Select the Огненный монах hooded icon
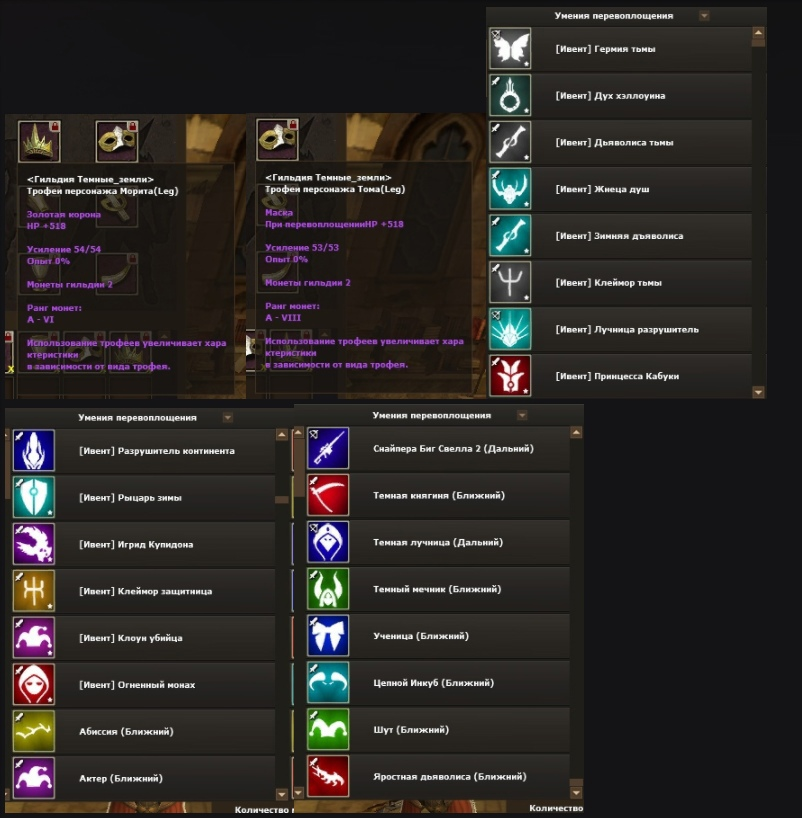The height and width of the screenshot is (818, 802). tap(33, 684)
